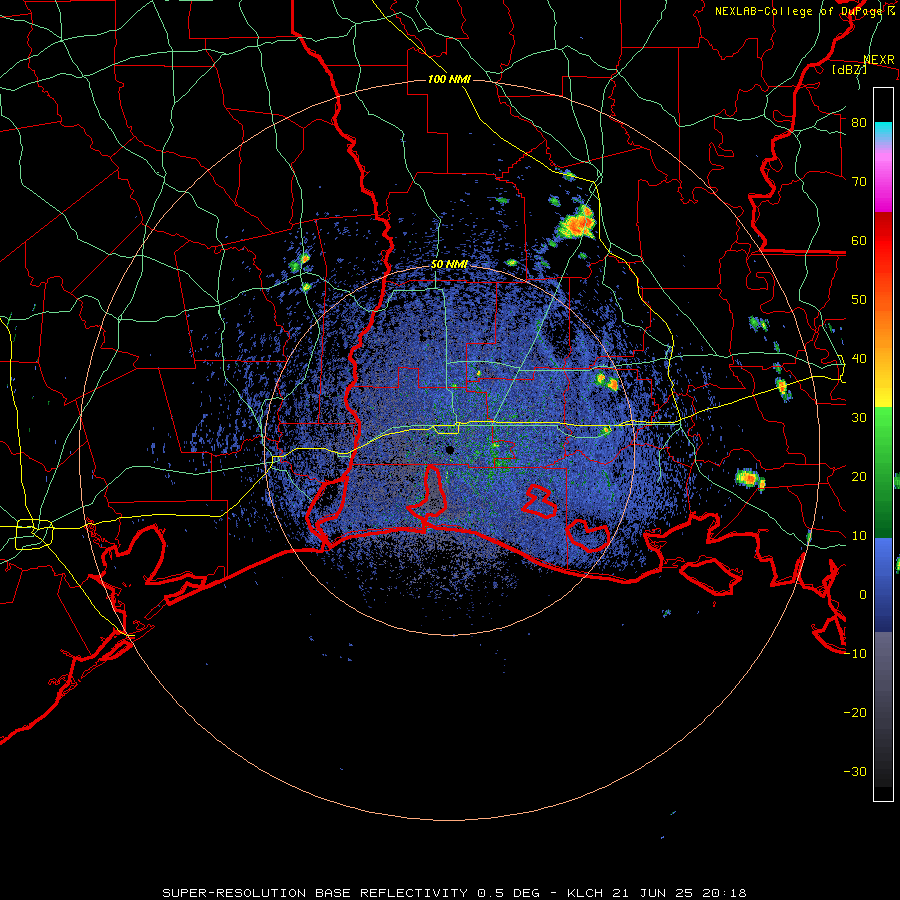This screenshot has width=900, height=900.
Task: Click the 40 value on the dBZ scale
Action: click(859, 359)
